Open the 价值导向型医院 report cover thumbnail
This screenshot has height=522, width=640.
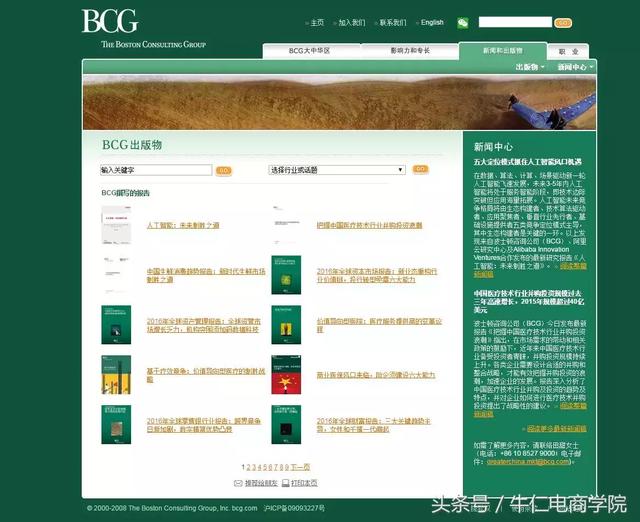click(x=286, y=325)
